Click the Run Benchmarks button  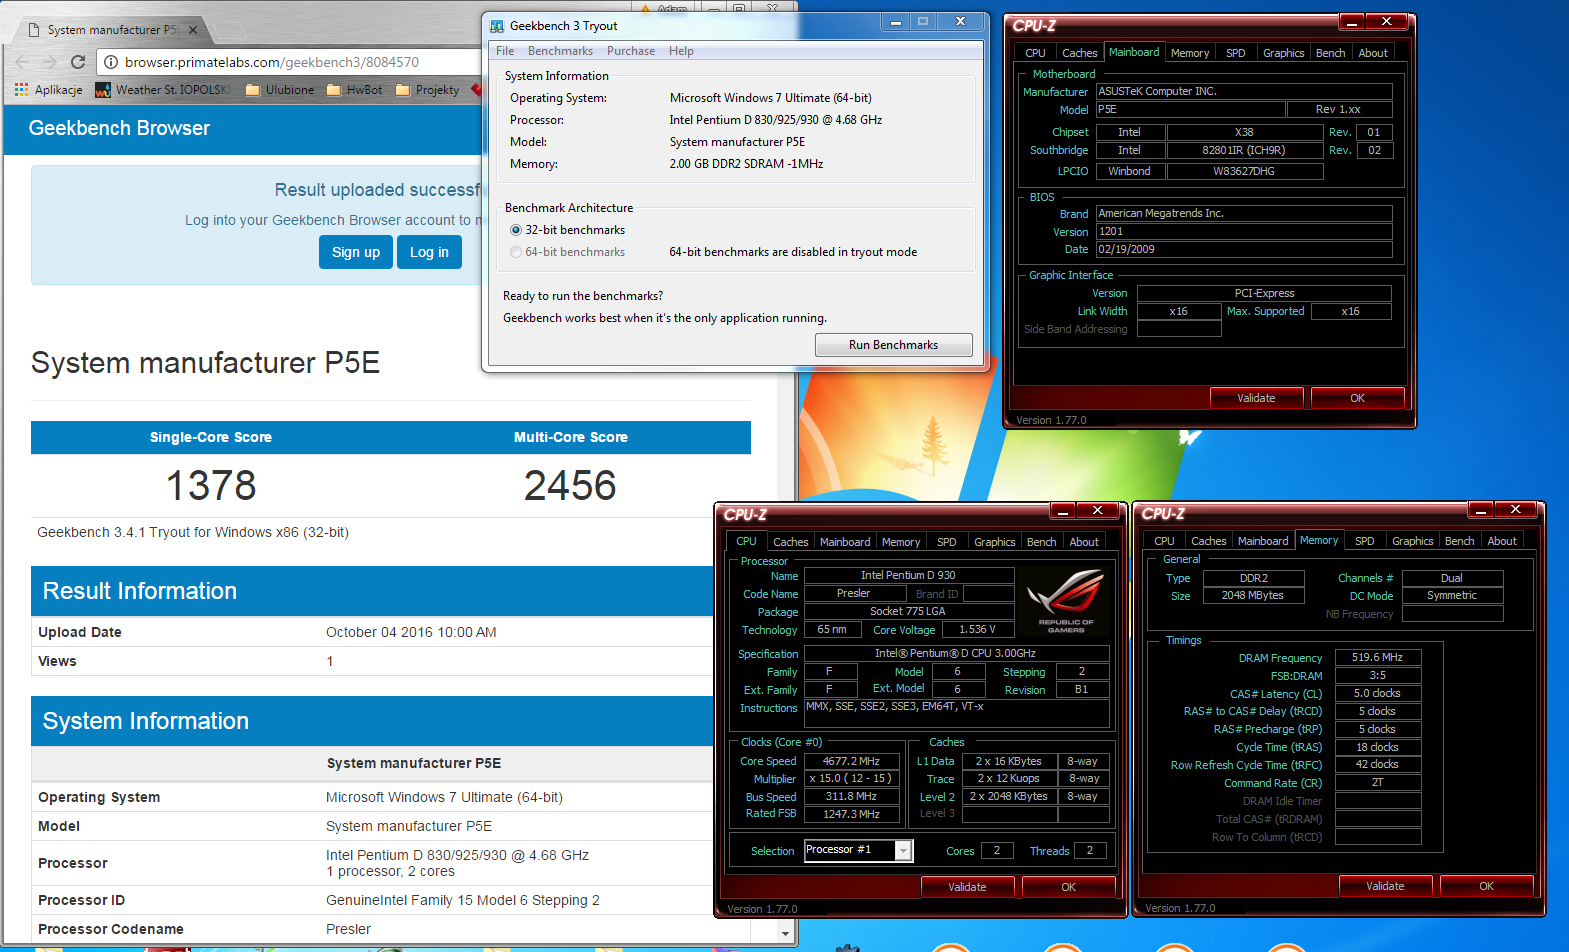(893, 345)
